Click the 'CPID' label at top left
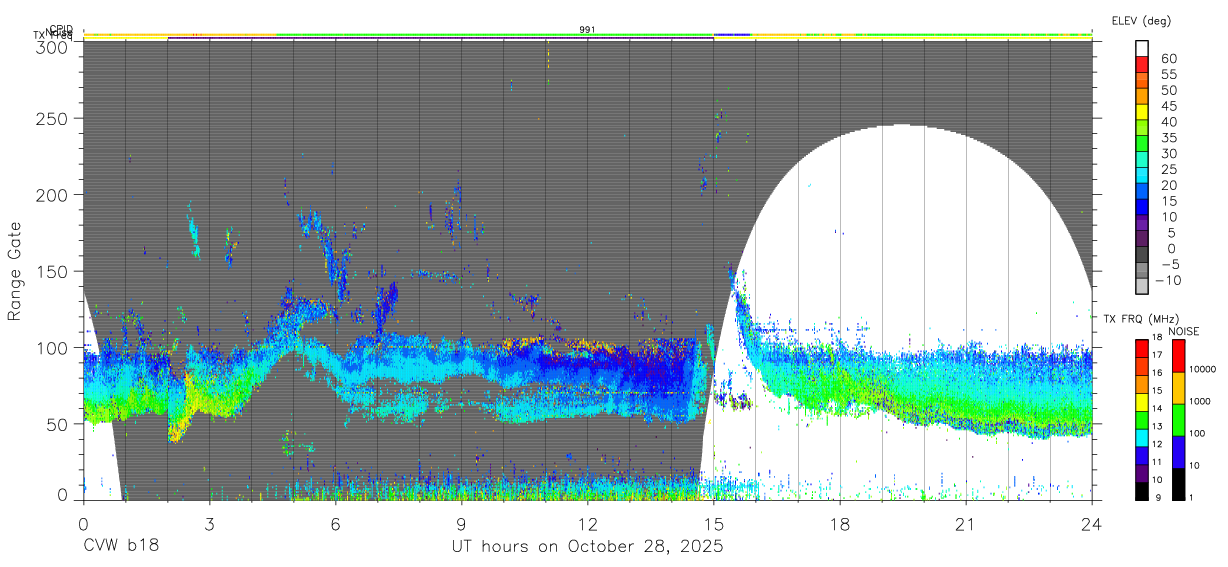 pos(61,29)
